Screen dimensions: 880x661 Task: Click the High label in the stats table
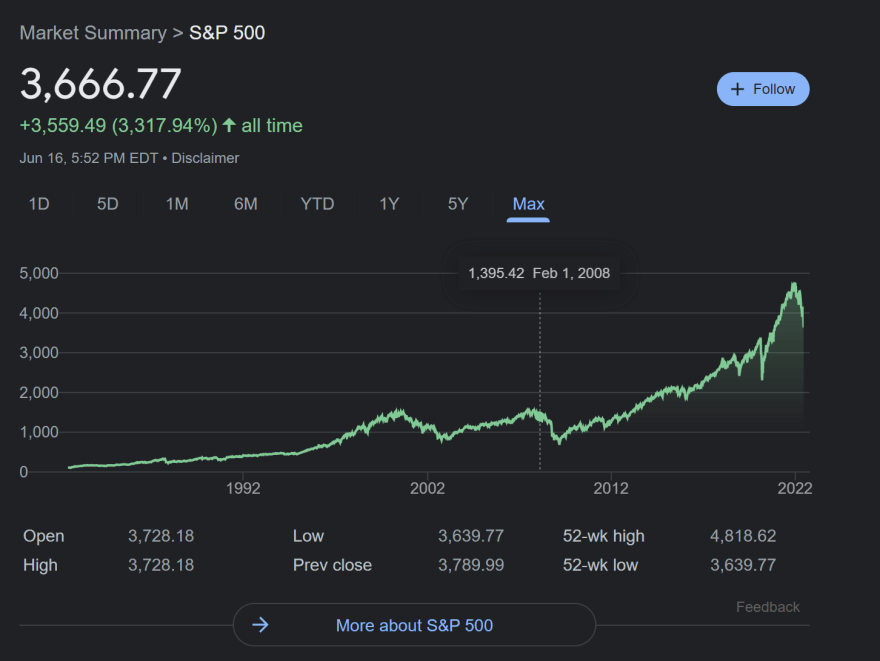[40, 565]
